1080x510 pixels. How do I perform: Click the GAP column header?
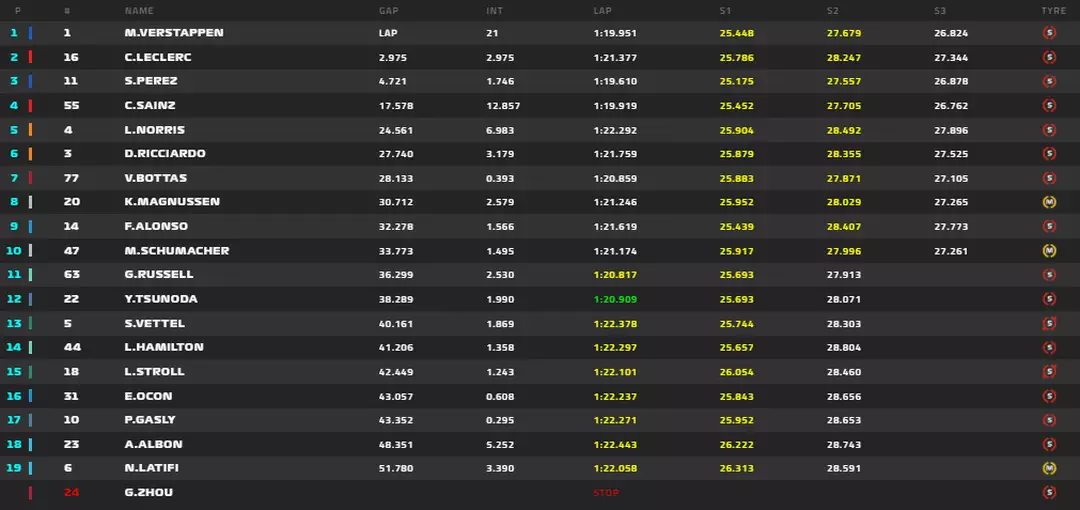(x=388, y=11)
